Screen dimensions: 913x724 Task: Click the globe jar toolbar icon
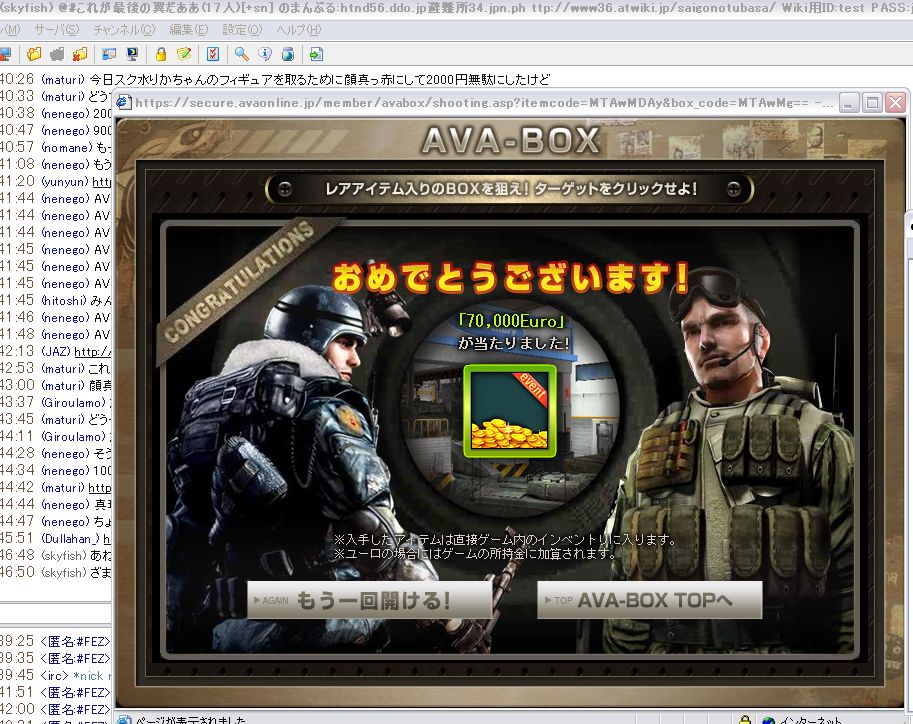[x=288, y=54]
